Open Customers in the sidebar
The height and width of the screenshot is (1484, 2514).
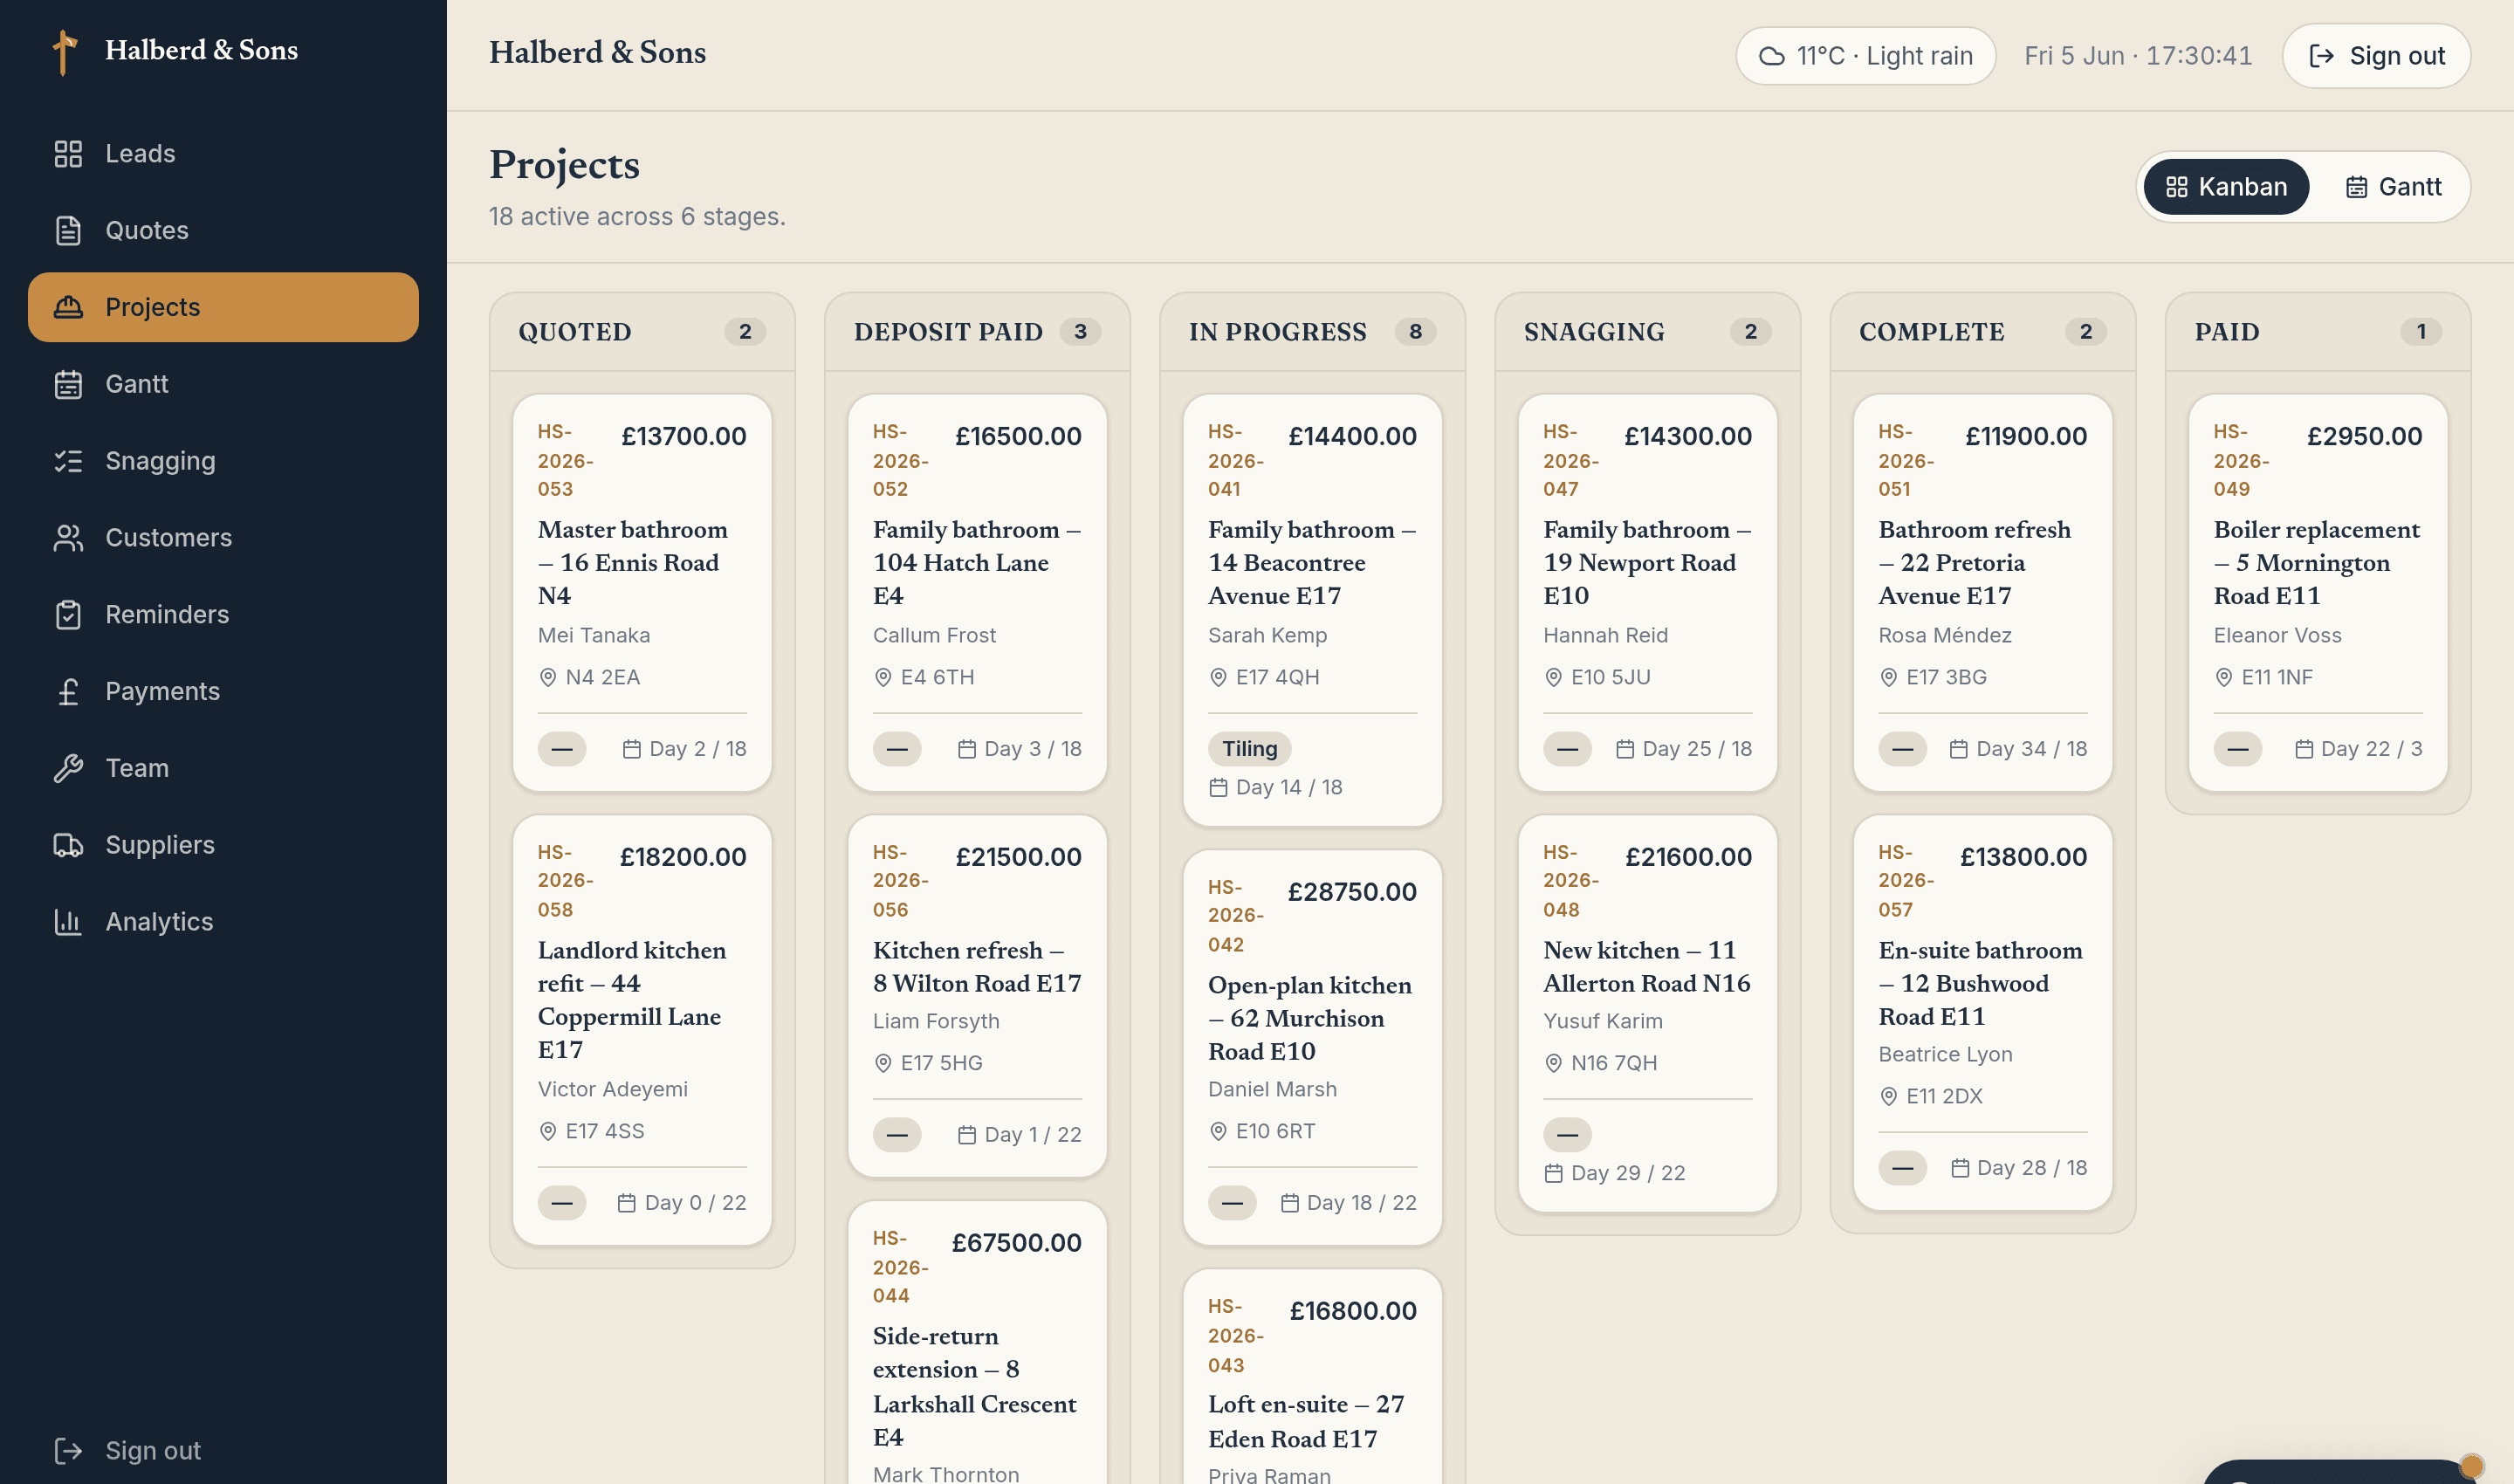point(223,538)
